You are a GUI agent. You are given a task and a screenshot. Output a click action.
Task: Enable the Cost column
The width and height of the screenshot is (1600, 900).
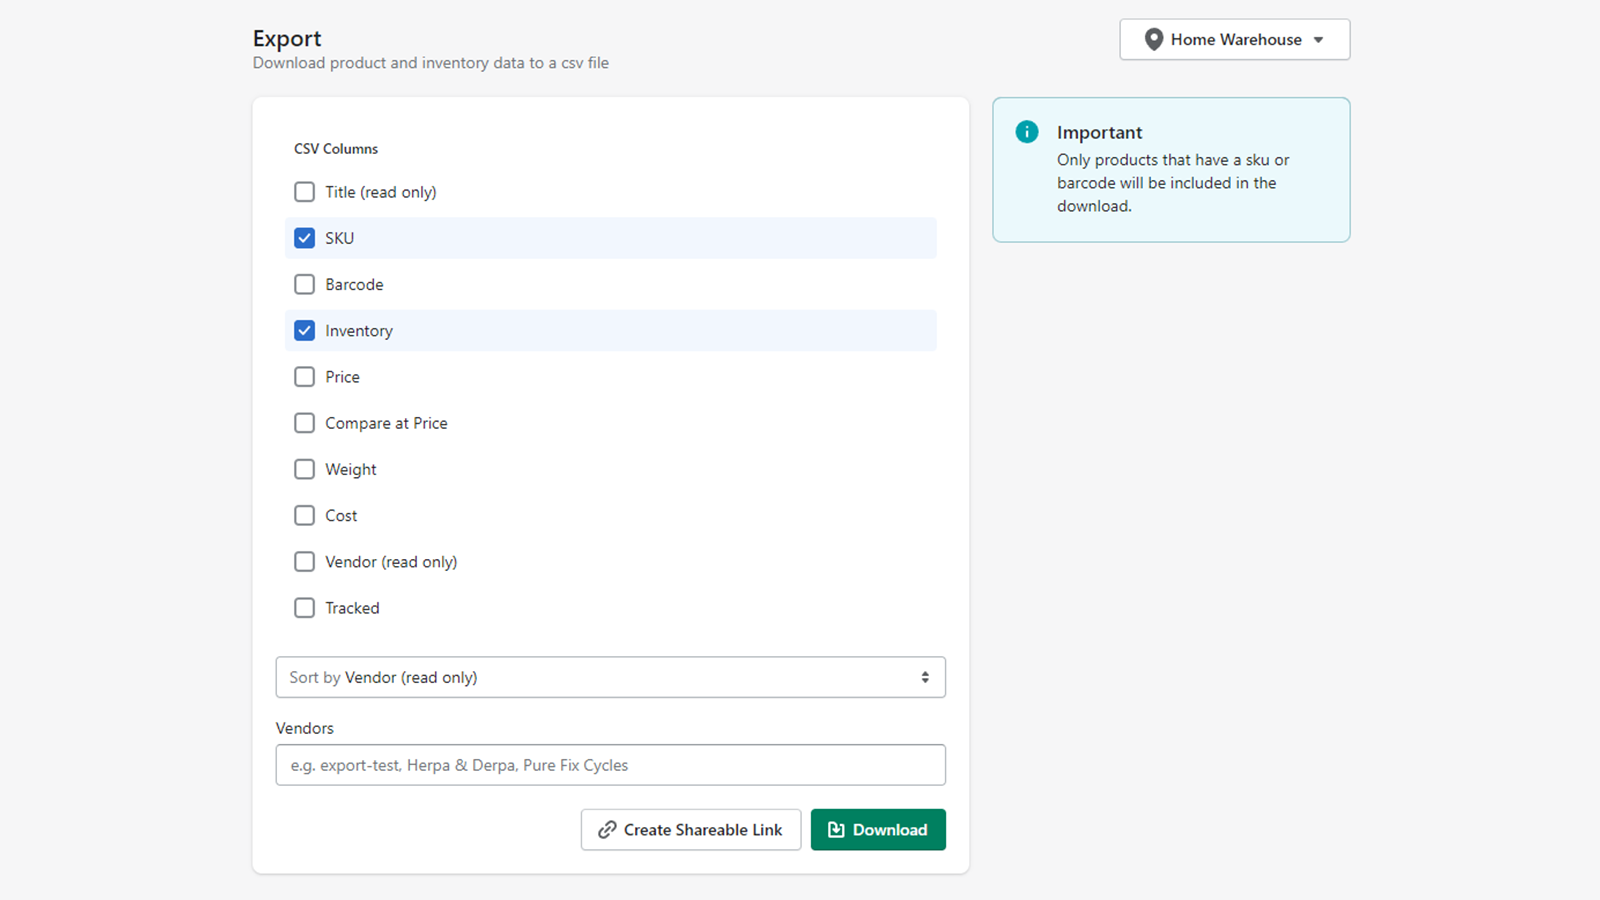point(304,515)
